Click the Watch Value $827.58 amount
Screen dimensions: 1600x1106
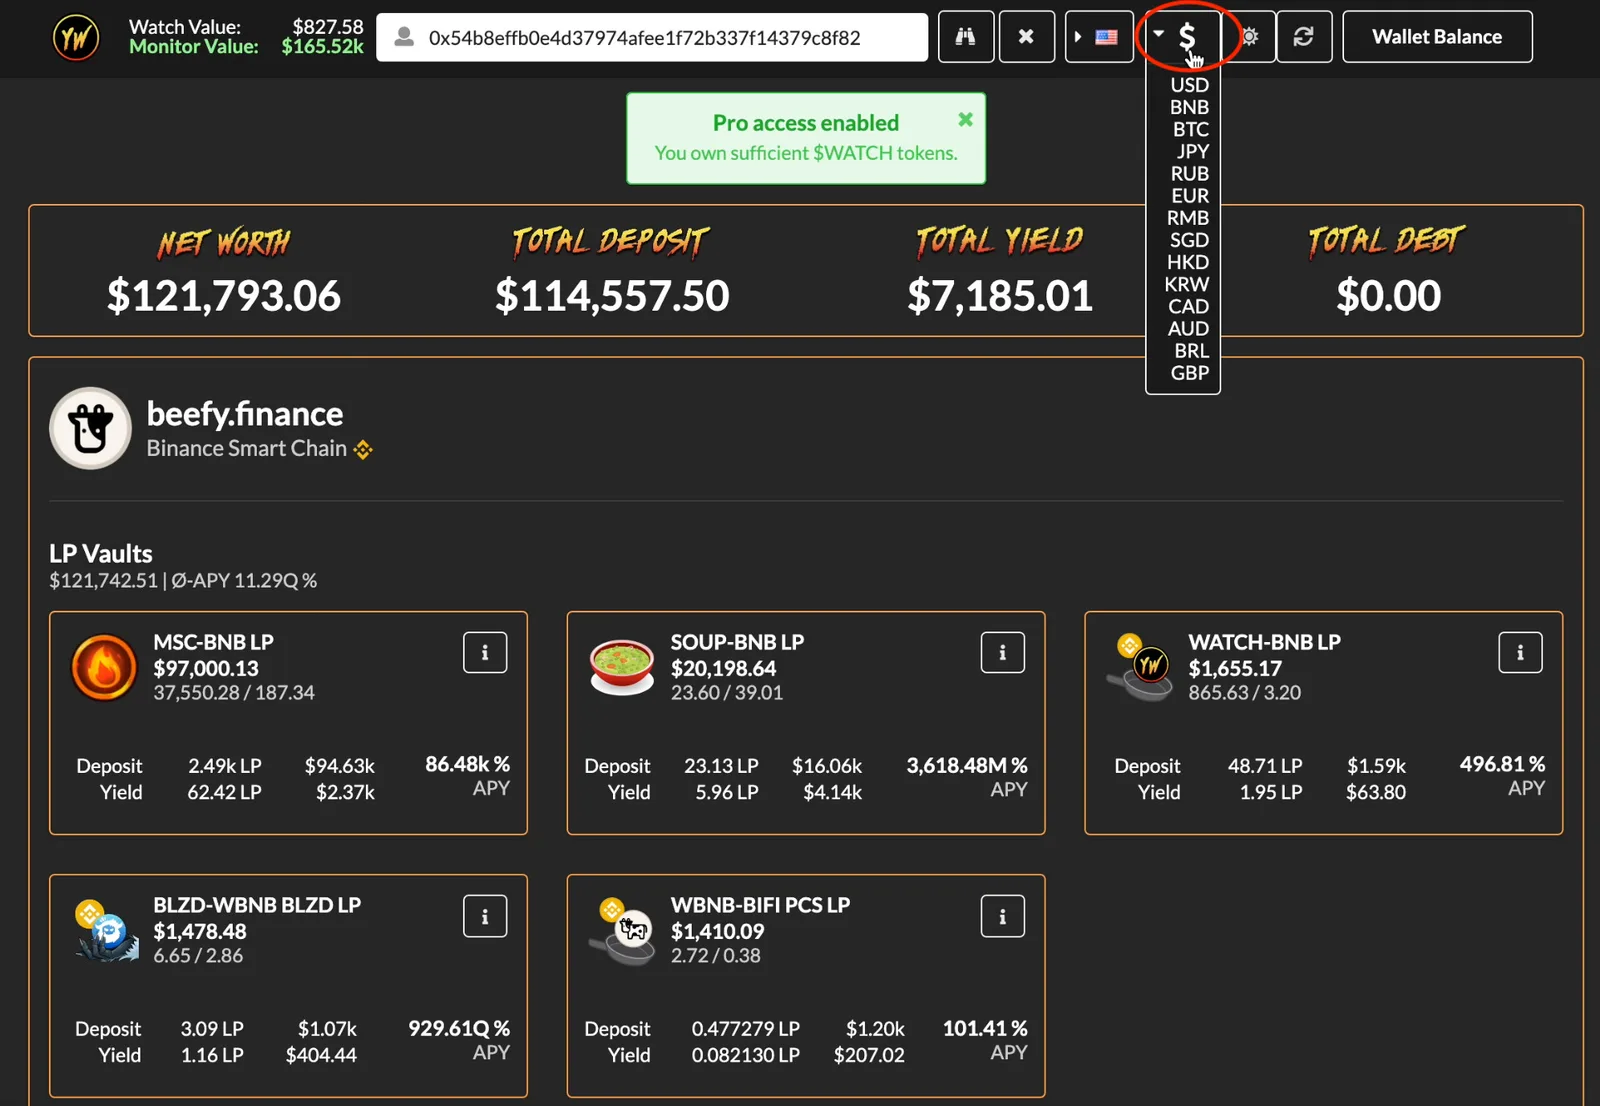(x=328, y=27)
